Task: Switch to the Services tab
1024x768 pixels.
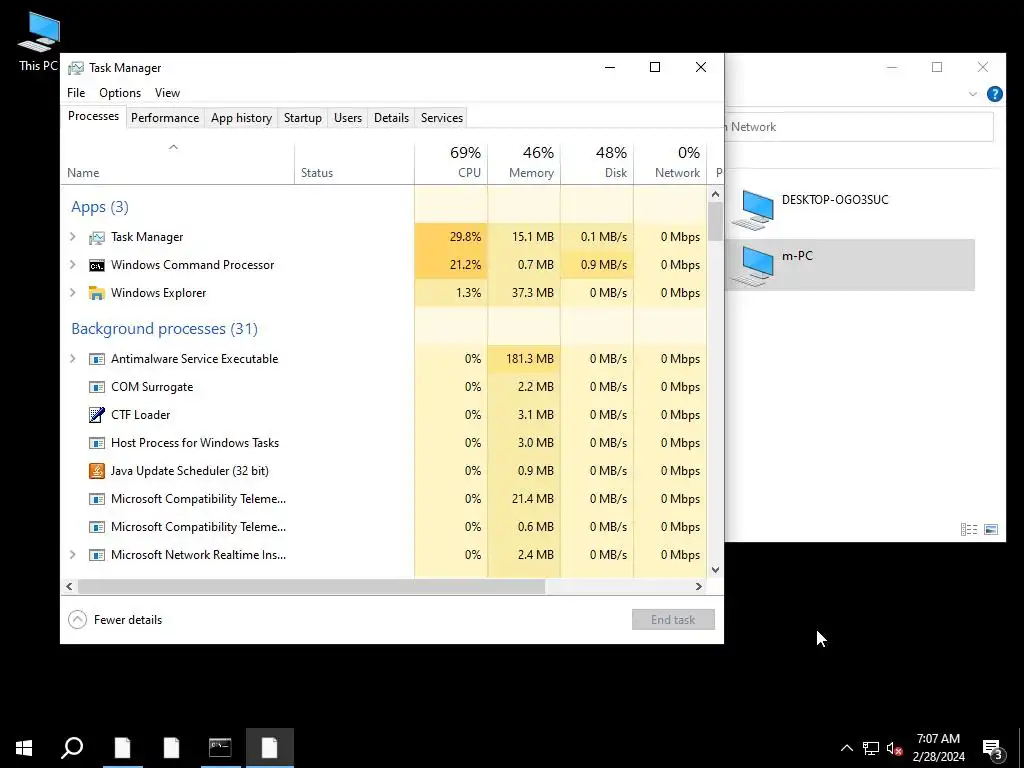Action: click(441, 118)
